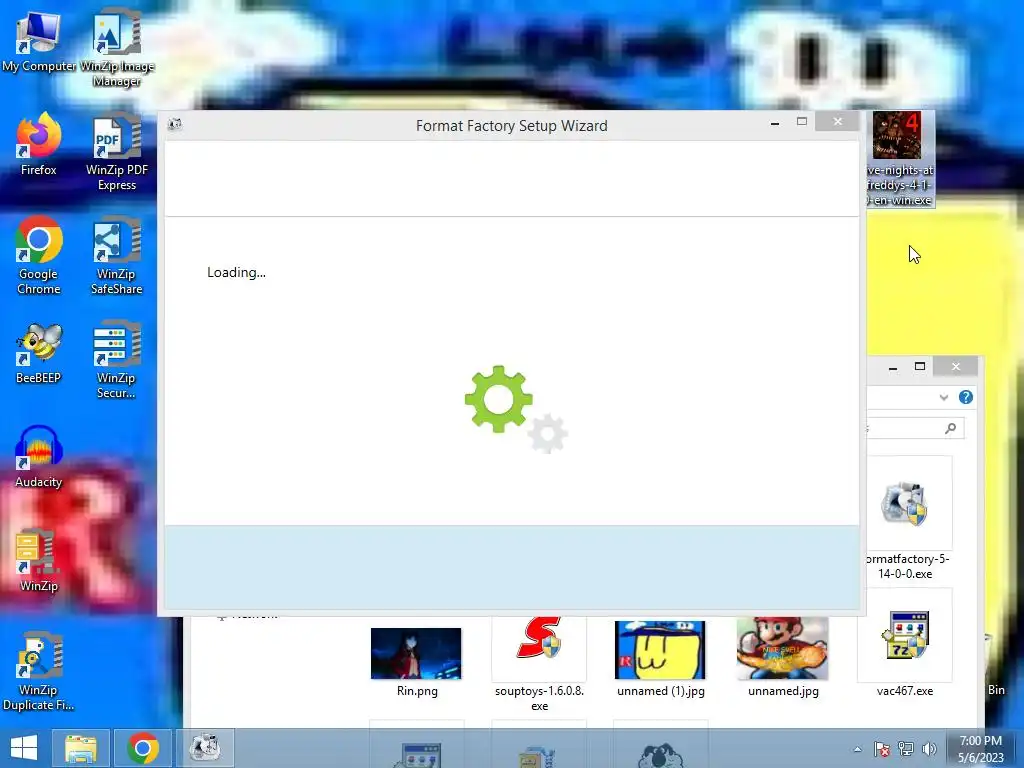Select souptoys-1.6.0.8.exe in Explorer window
Screen dimensions: 1024x768
pos(539,663)
